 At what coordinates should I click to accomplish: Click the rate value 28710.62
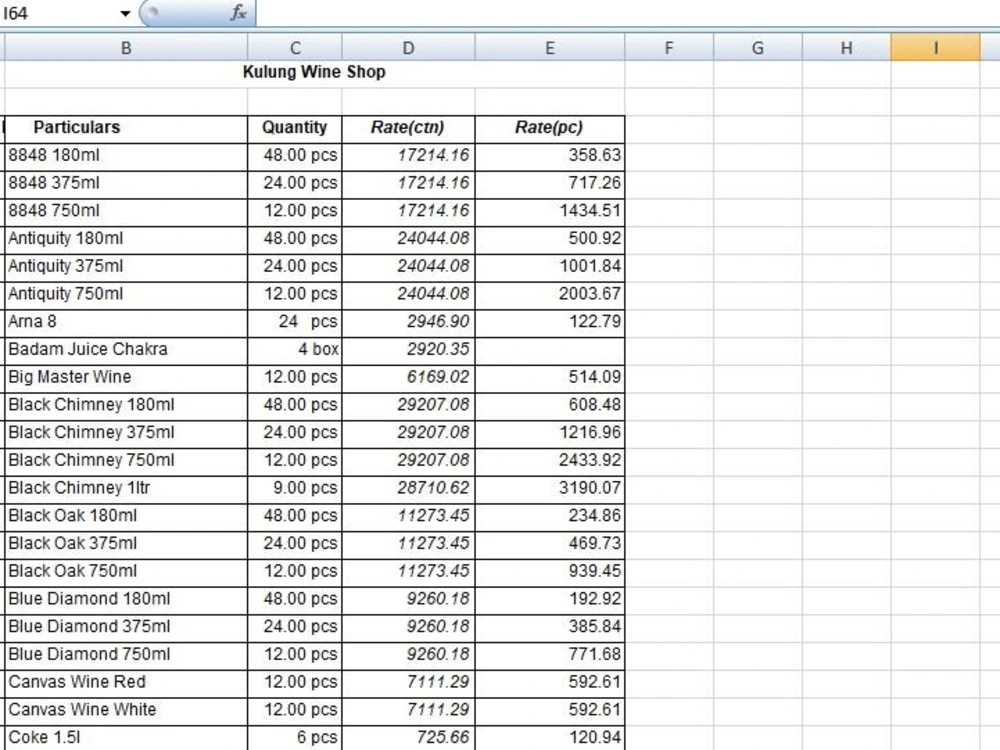pyautogui.click(x=408, y=489)
